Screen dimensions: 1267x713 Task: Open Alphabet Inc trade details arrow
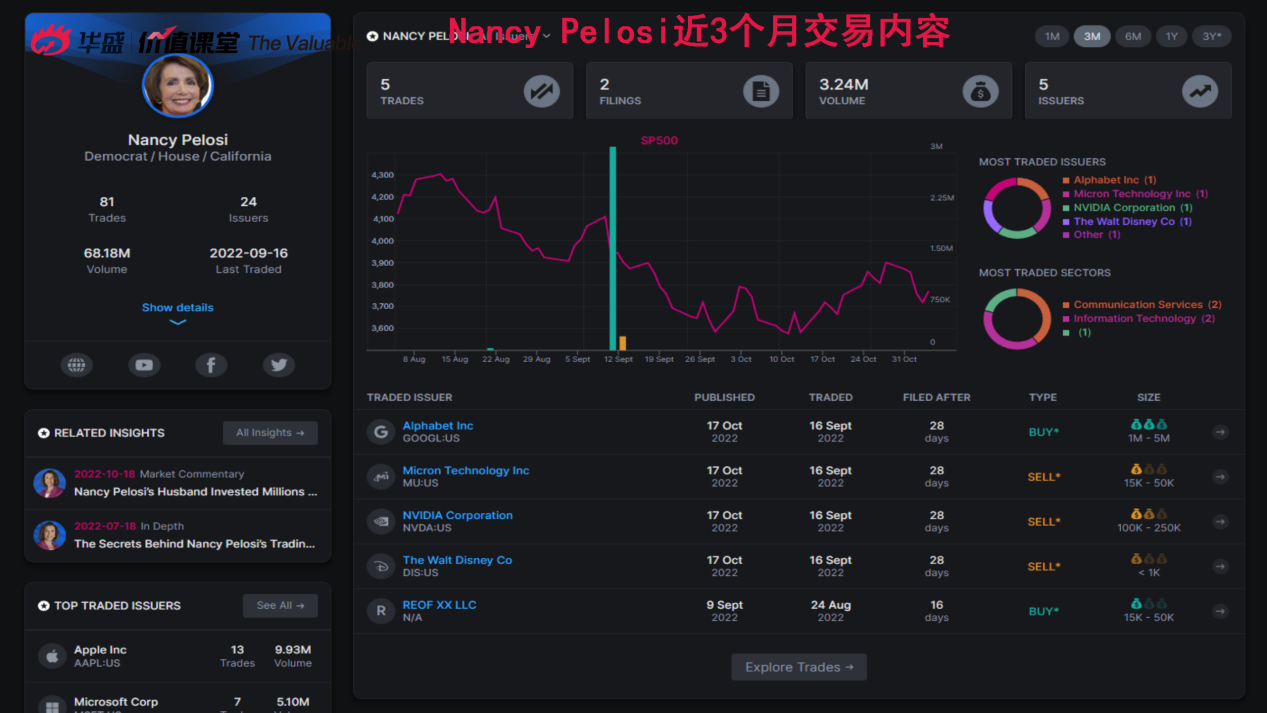pyautogui.click(x=1220, y=432)
